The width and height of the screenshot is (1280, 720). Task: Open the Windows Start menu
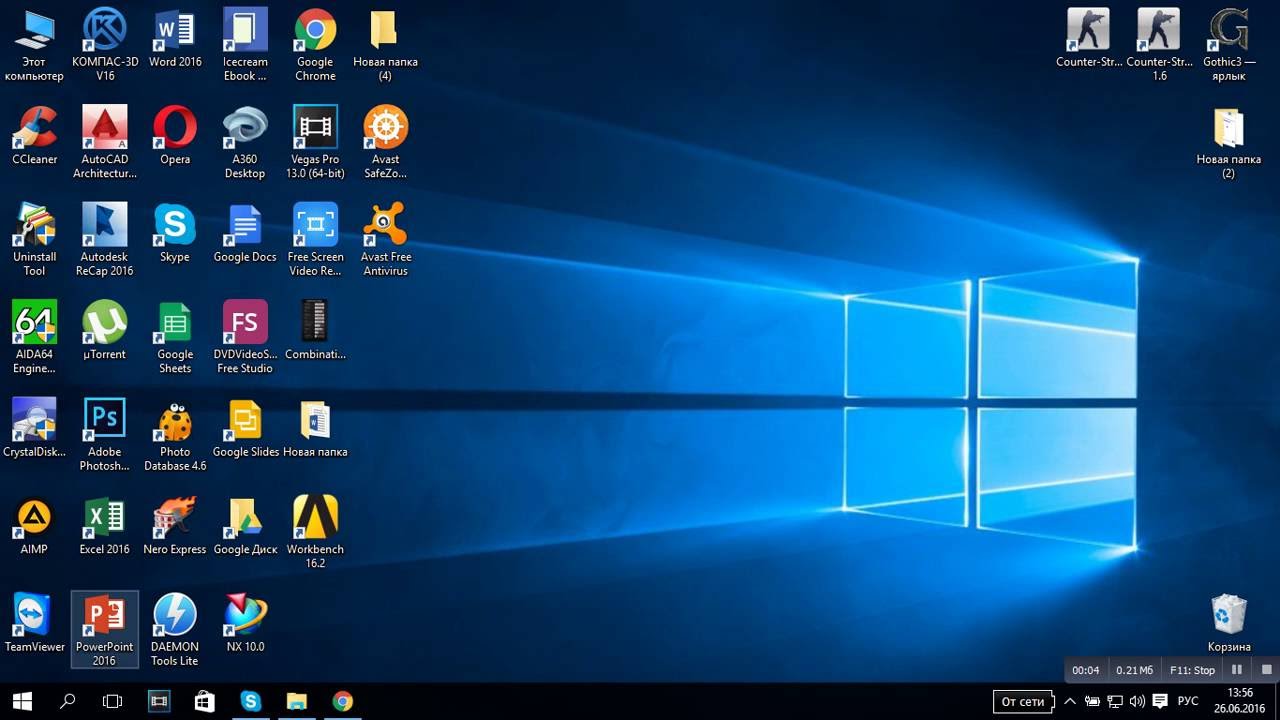coord(22,701)
